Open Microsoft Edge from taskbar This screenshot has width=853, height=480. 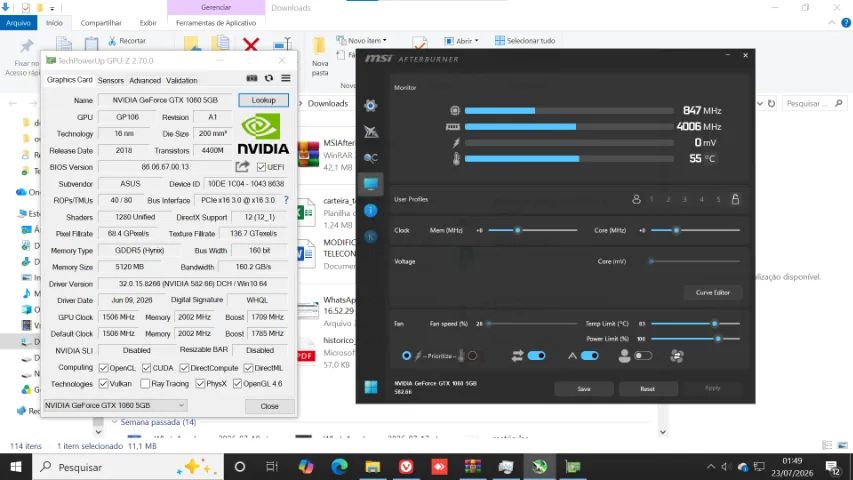point(339,467)
